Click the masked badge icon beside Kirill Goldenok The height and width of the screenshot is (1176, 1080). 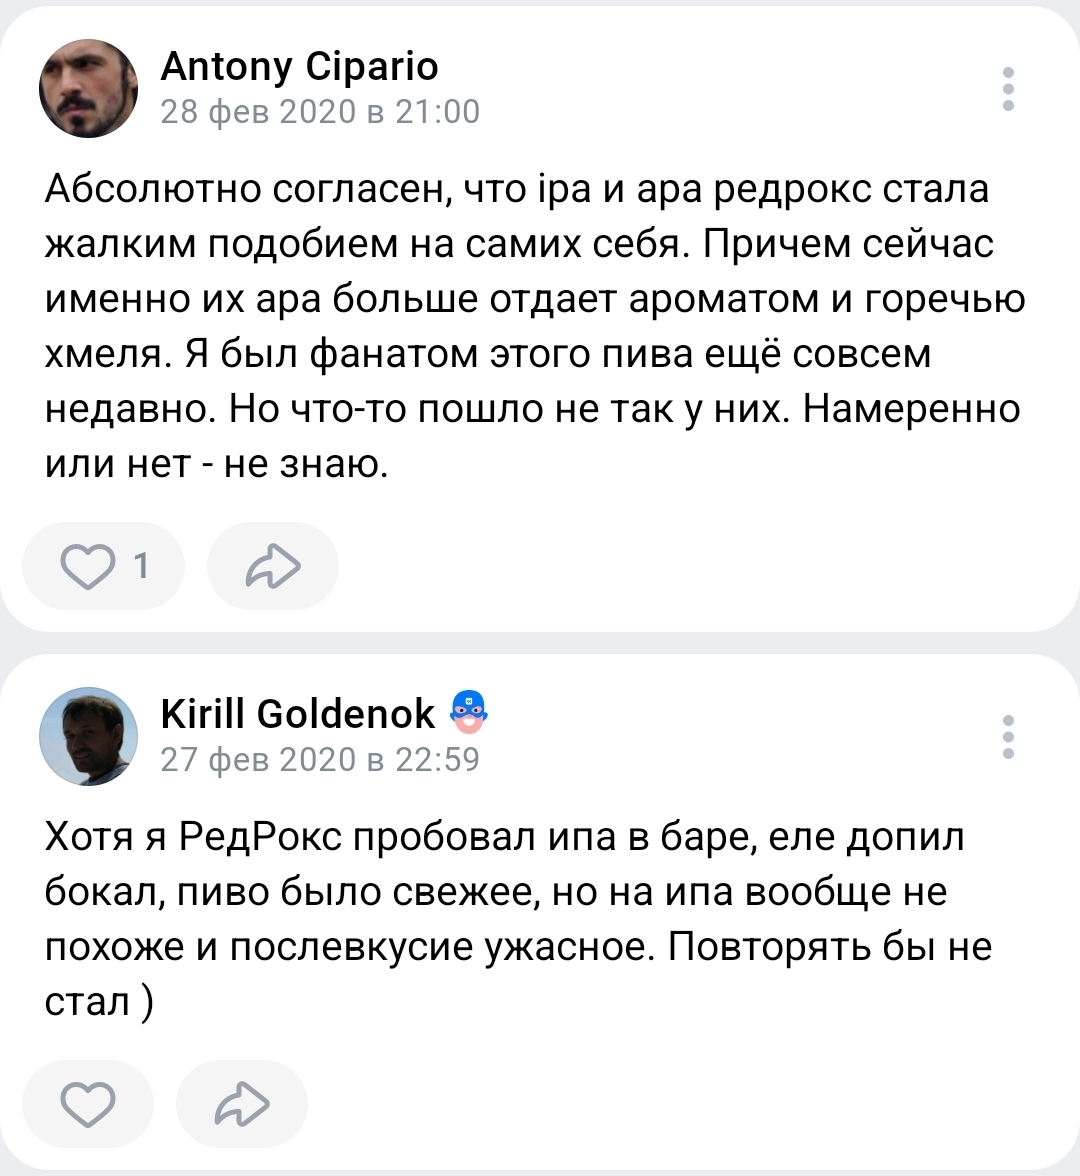click(x=468, y=712)
